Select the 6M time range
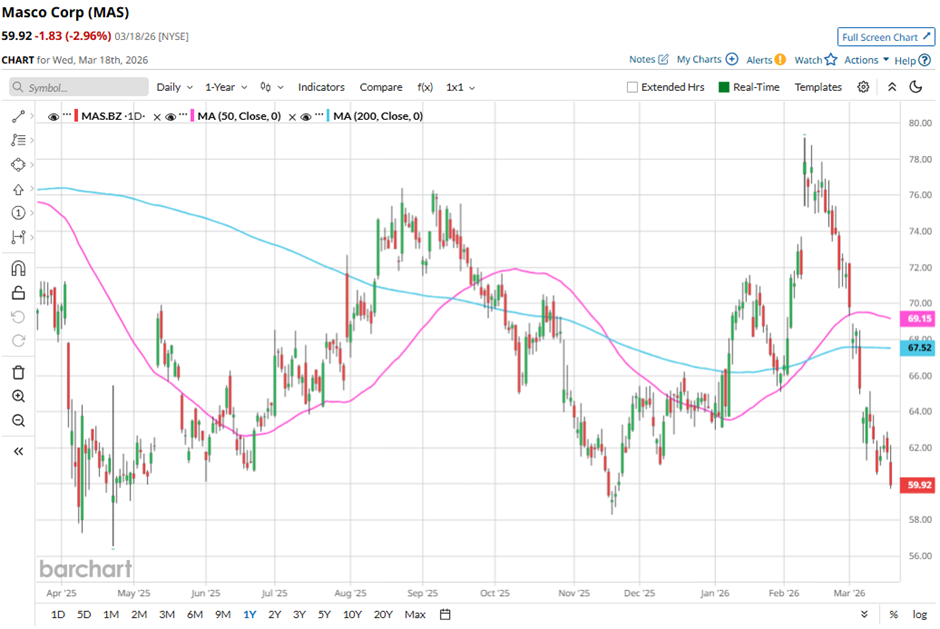The height and width of the screenshot is (629, 940). 195,614
